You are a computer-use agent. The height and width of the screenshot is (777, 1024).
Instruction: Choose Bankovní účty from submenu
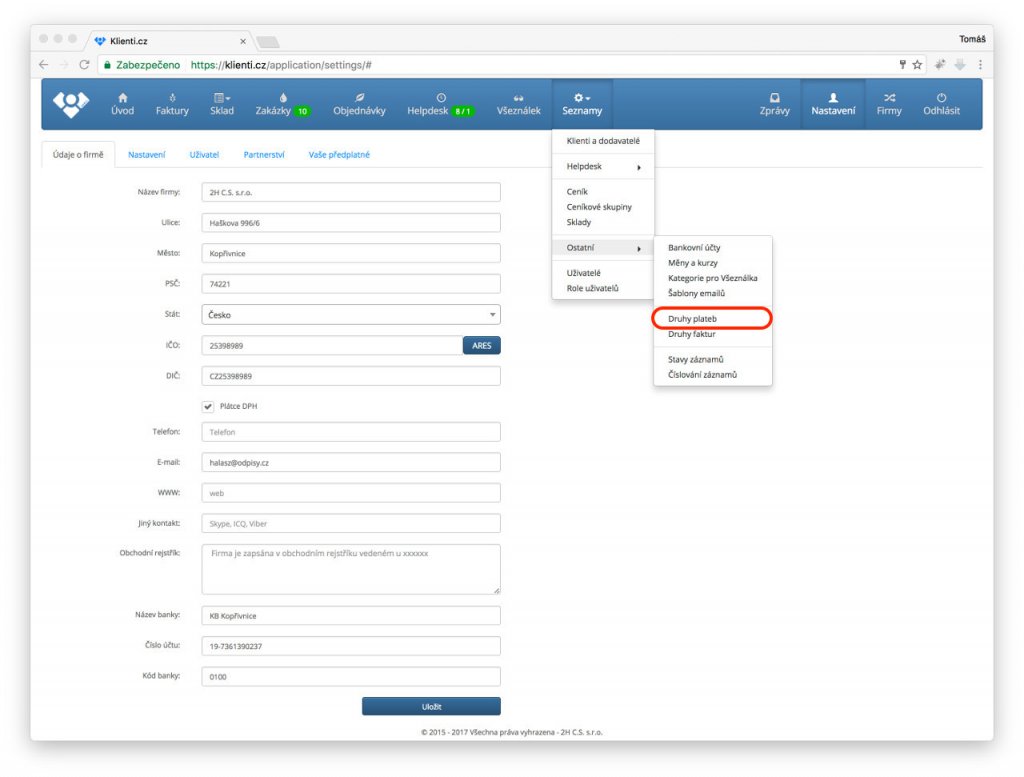tap(694, 247)
